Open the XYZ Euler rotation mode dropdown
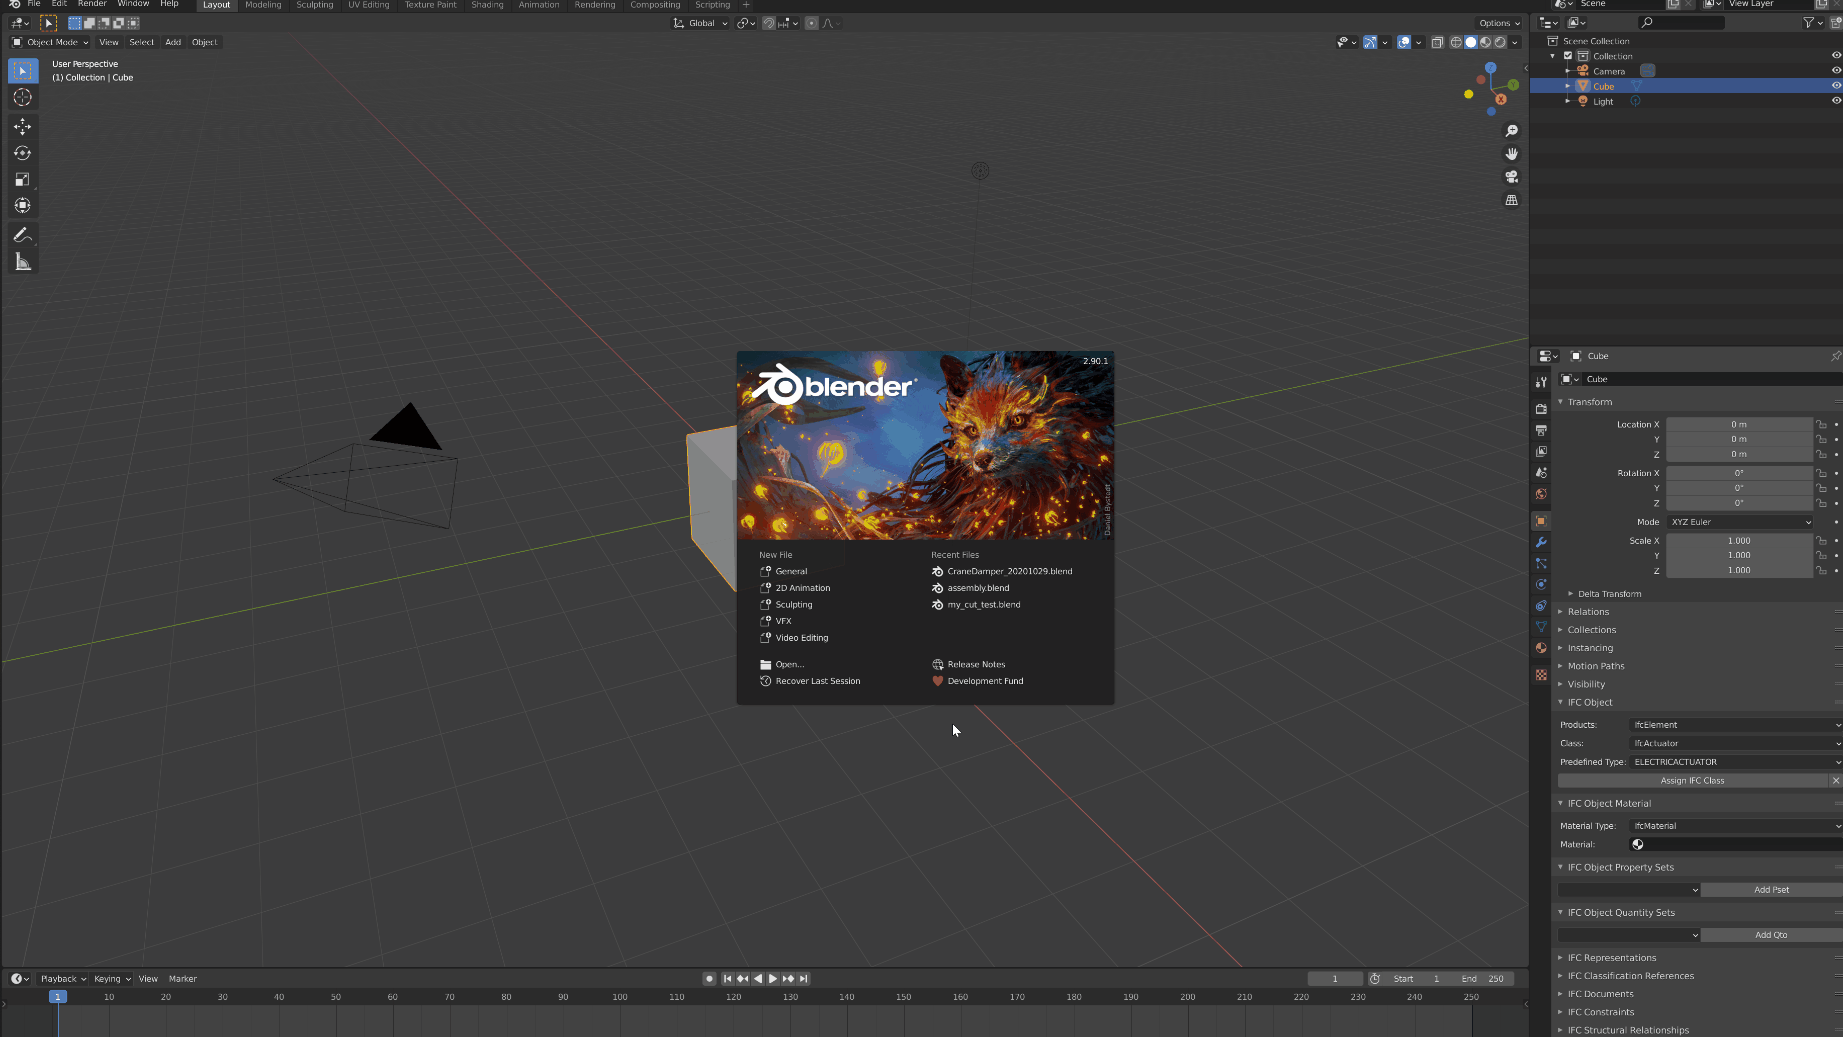The height and width of the screenshot is (1037, 1843). pyautogui.click(x=1740, y=522)
